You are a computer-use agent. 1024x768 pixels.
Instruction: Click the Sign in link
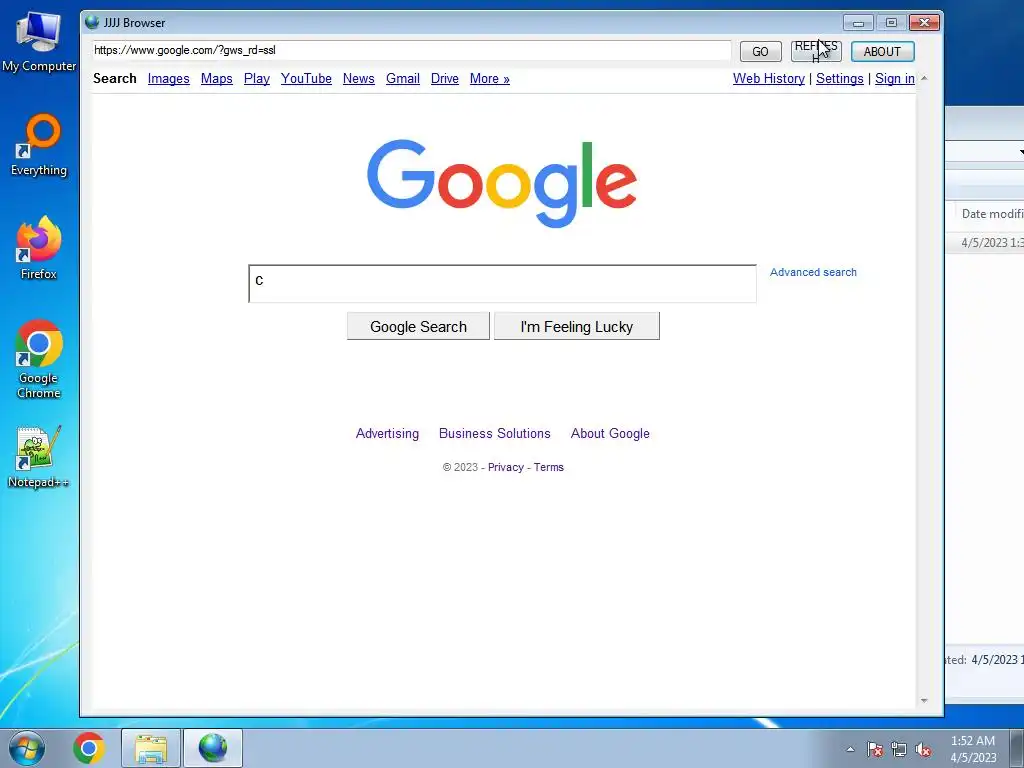click(895, 78)
